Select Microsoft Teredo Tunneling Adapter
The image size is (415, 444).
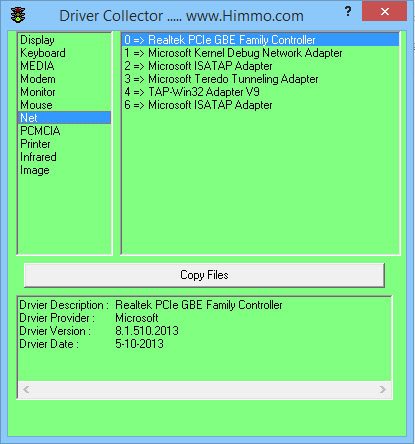tap(260, 79)
